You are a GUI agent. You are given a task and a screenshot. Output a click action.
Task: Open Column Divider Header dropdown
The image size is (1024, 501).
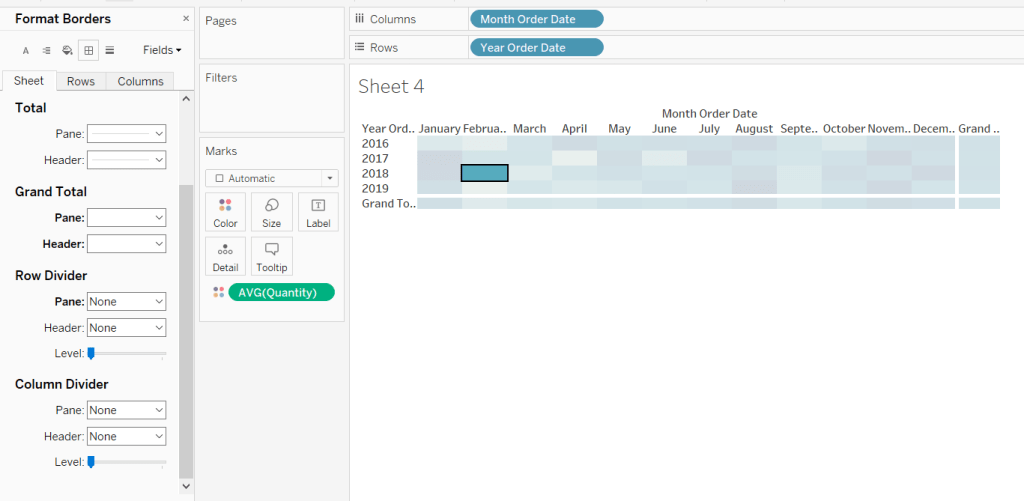tap(127, 436)
